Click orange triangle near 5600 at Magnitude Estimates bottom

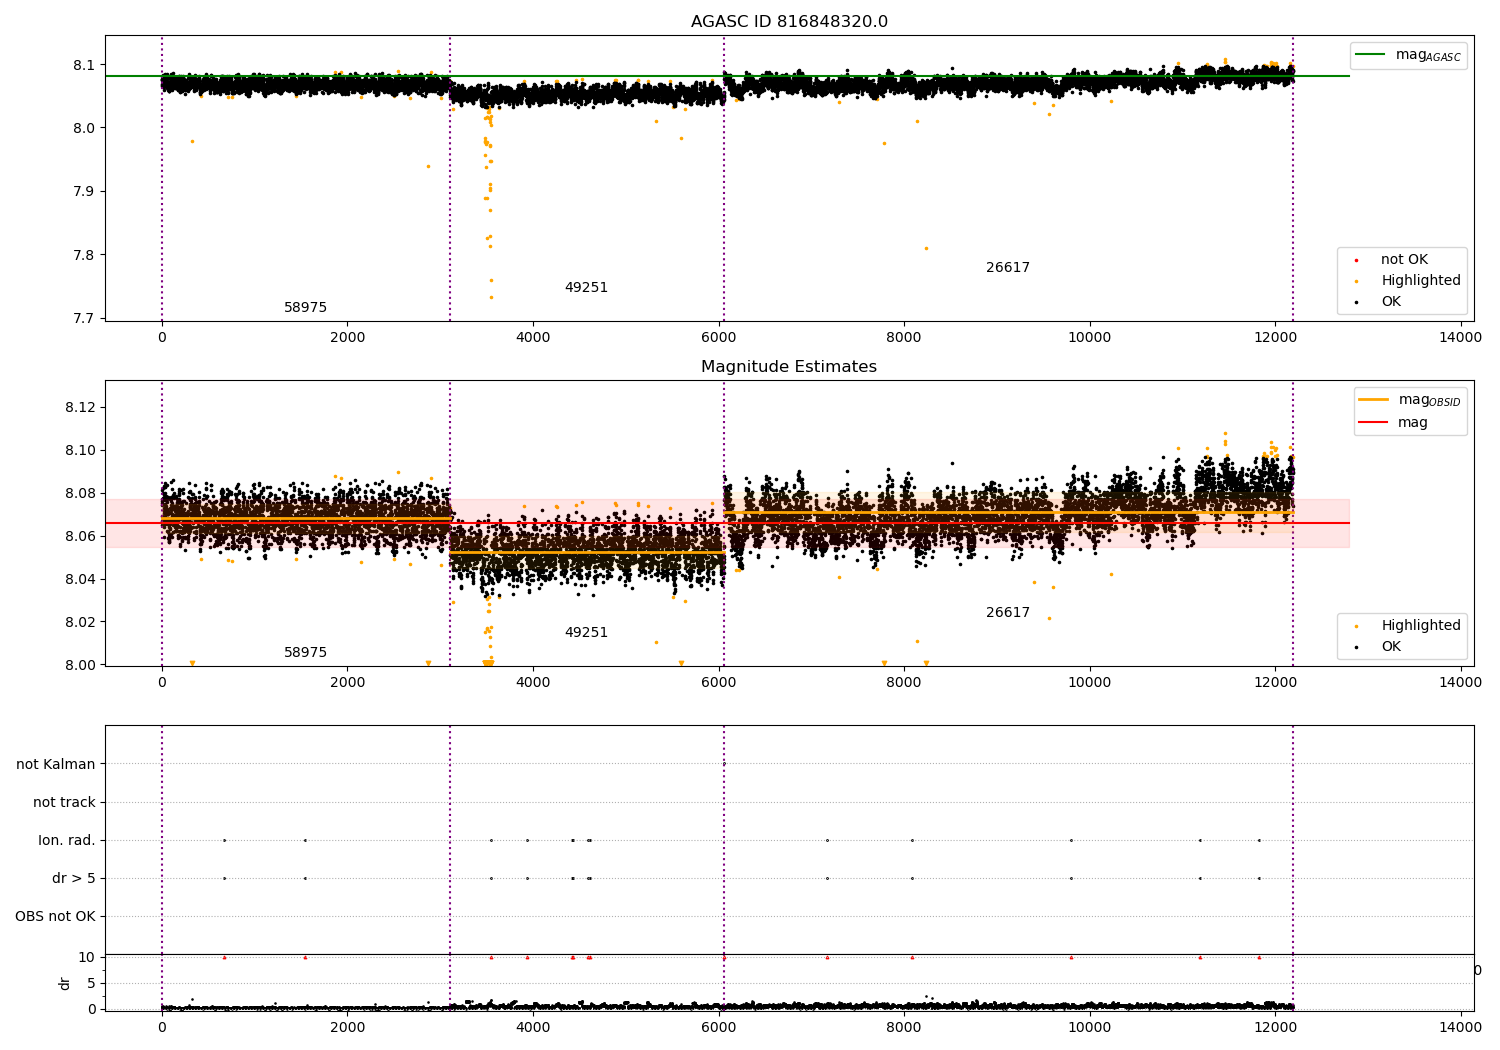pyautogui.click(x=681, y=663)
